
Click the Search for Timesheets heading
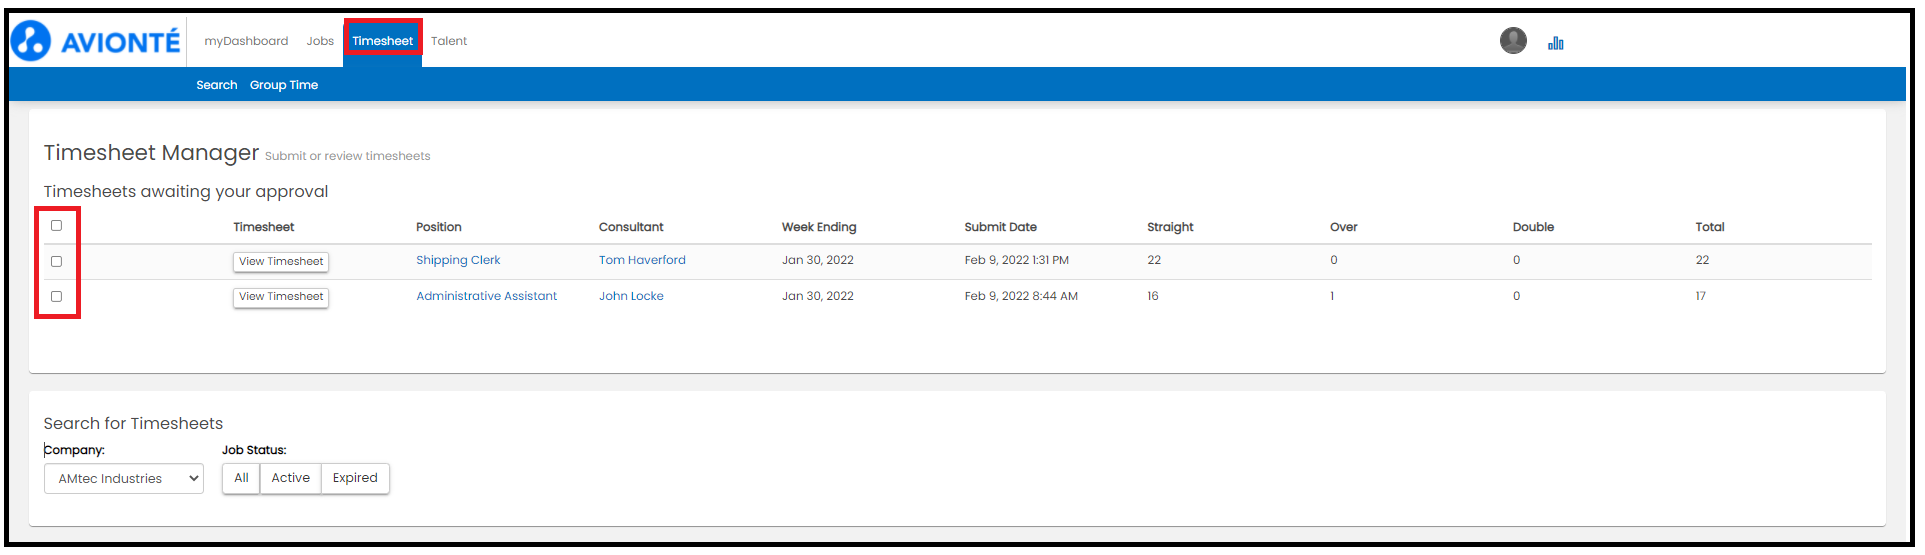(133, 424)
